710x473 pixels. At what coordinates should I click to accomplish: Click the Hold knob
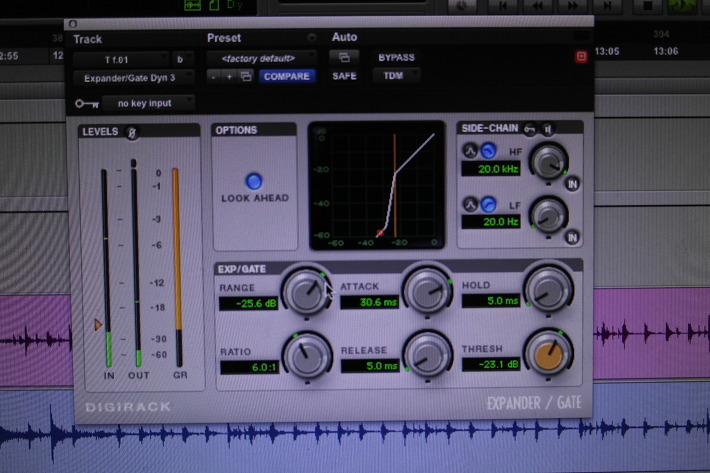tap(548, 289)
